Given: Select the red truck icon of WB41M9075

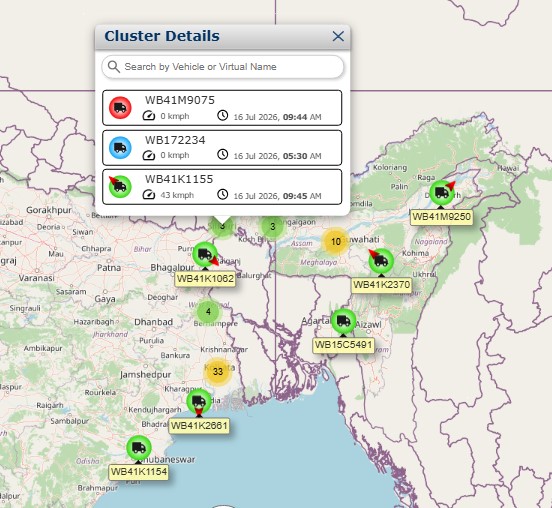Looking at the screenshot, I should tap(120, 107).
